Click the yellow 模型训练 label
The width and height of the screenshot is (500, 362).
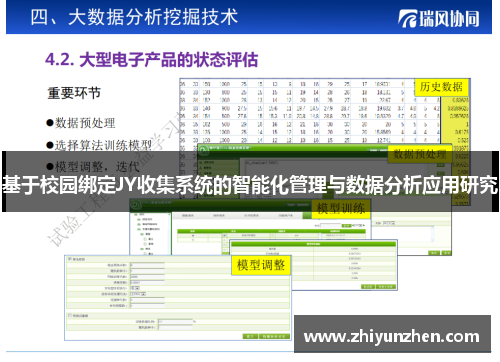tap(341, 209)
